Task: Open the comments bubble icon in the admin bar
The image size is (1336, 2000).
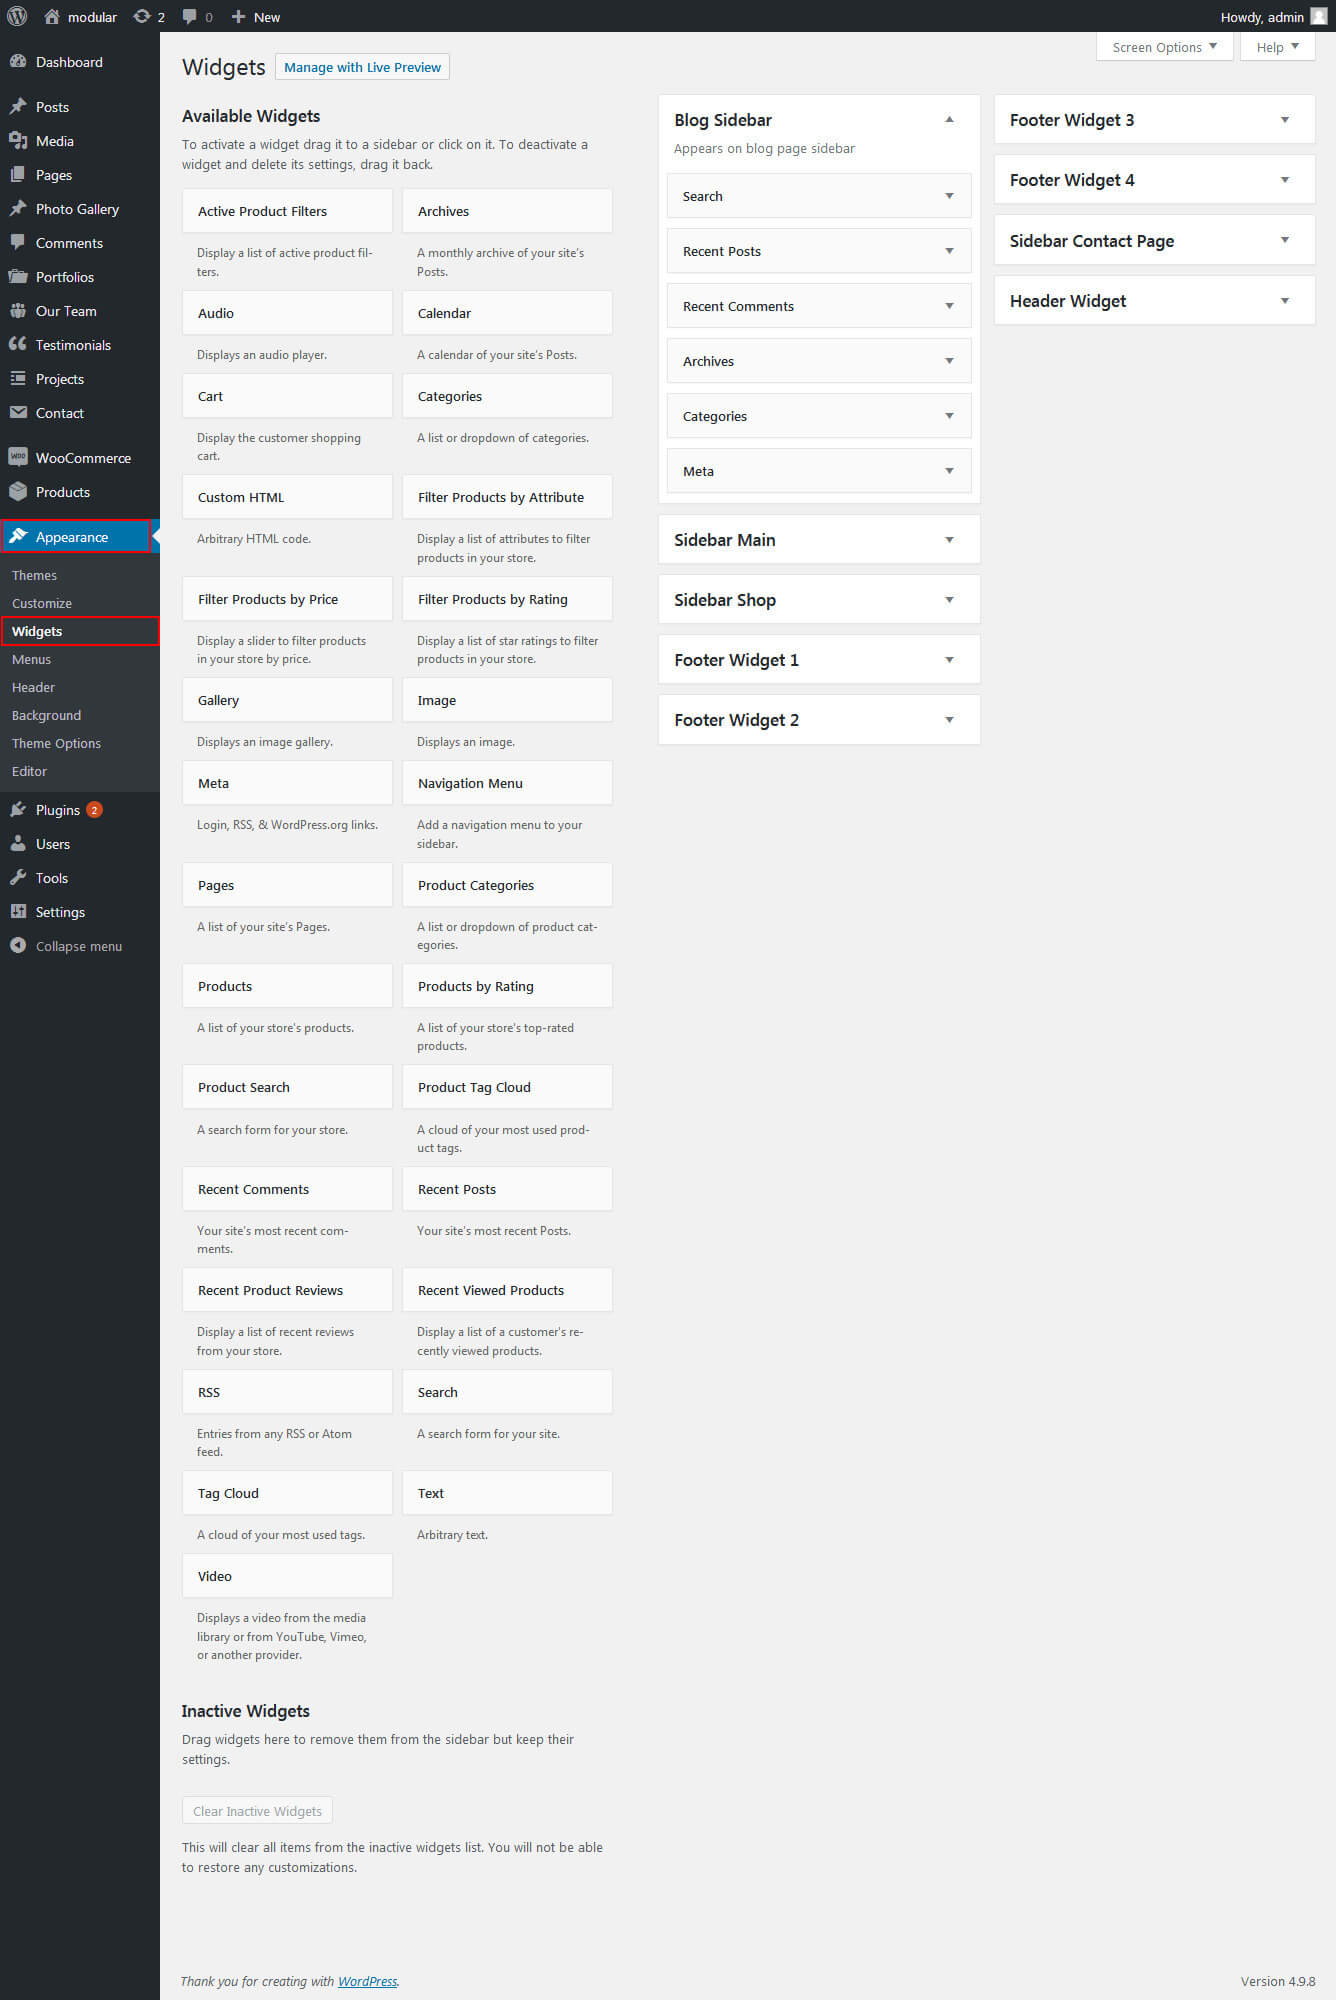Action: click(x=189, y=17)
